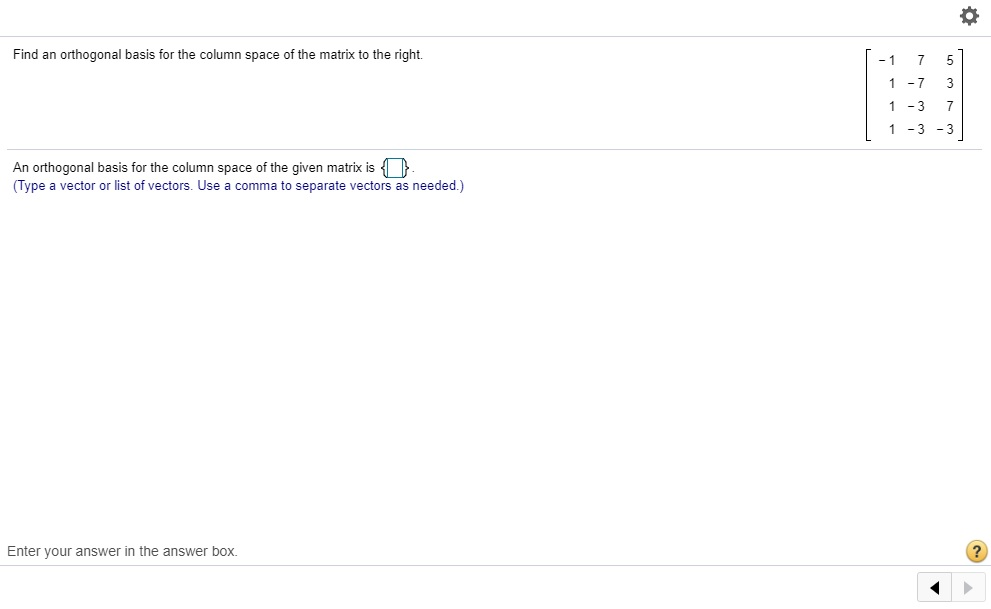Screen dimensions: 991x609
Task: Advance using the next-step arrow button
Action: point(966,588)
